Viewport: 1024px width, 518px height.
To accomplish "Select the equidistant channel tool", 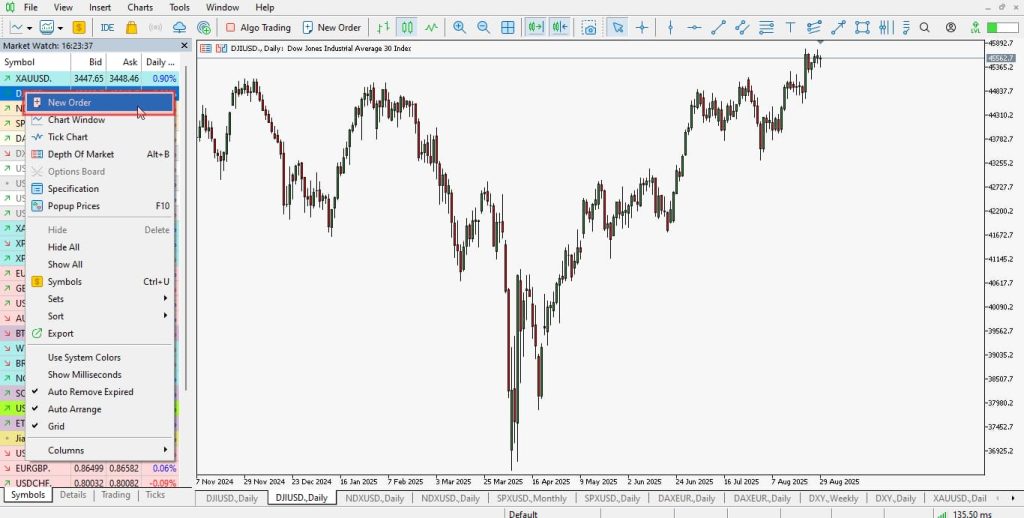I will pos(742,27).
